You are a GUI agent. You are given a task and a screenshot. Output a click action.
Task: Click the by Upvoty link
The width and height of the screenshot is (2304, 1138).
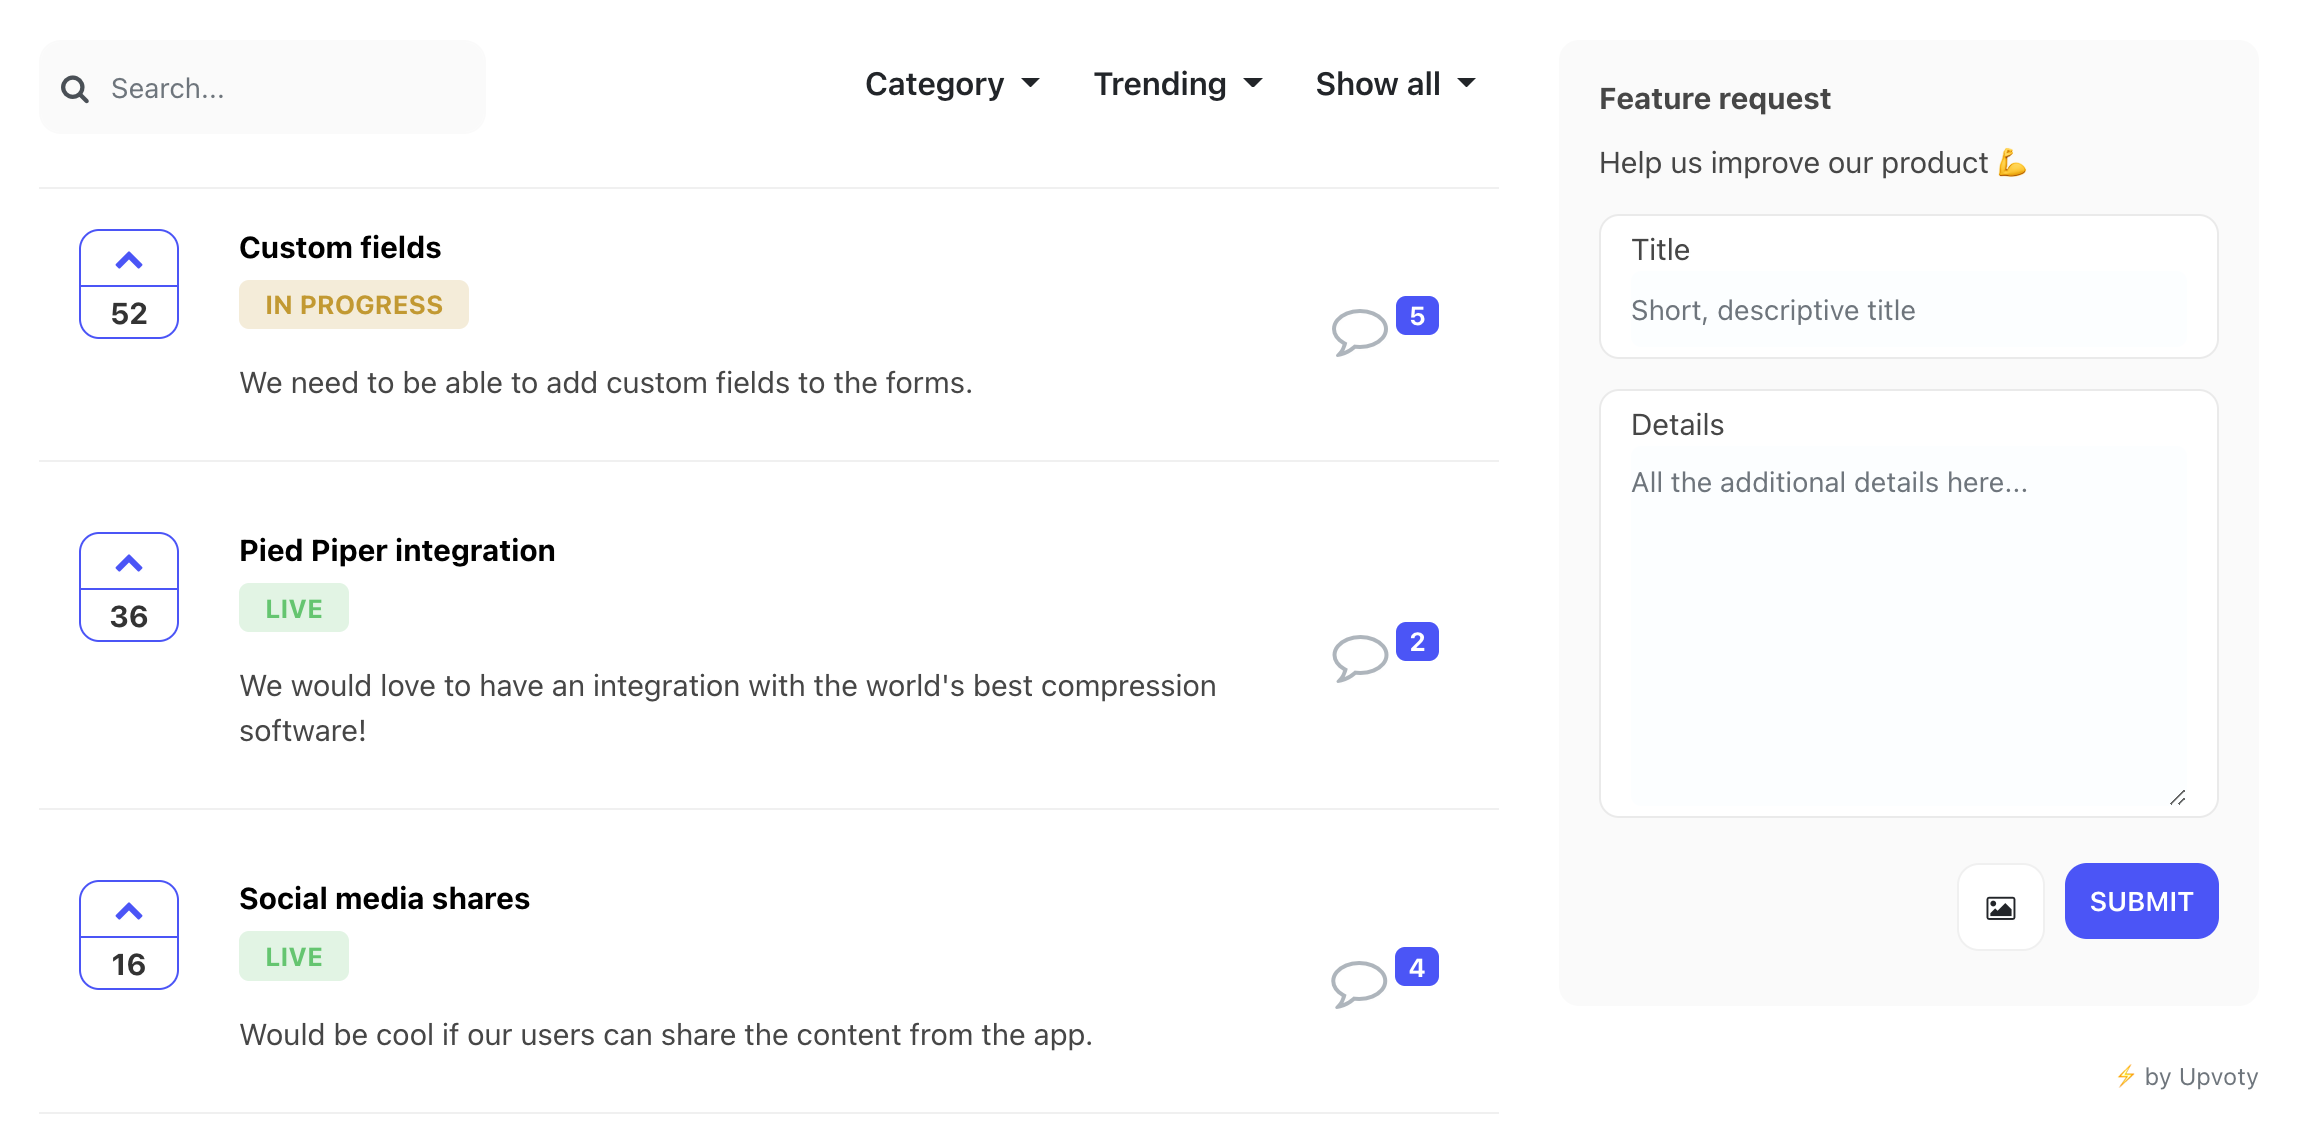click(x=2201, y=1077)
